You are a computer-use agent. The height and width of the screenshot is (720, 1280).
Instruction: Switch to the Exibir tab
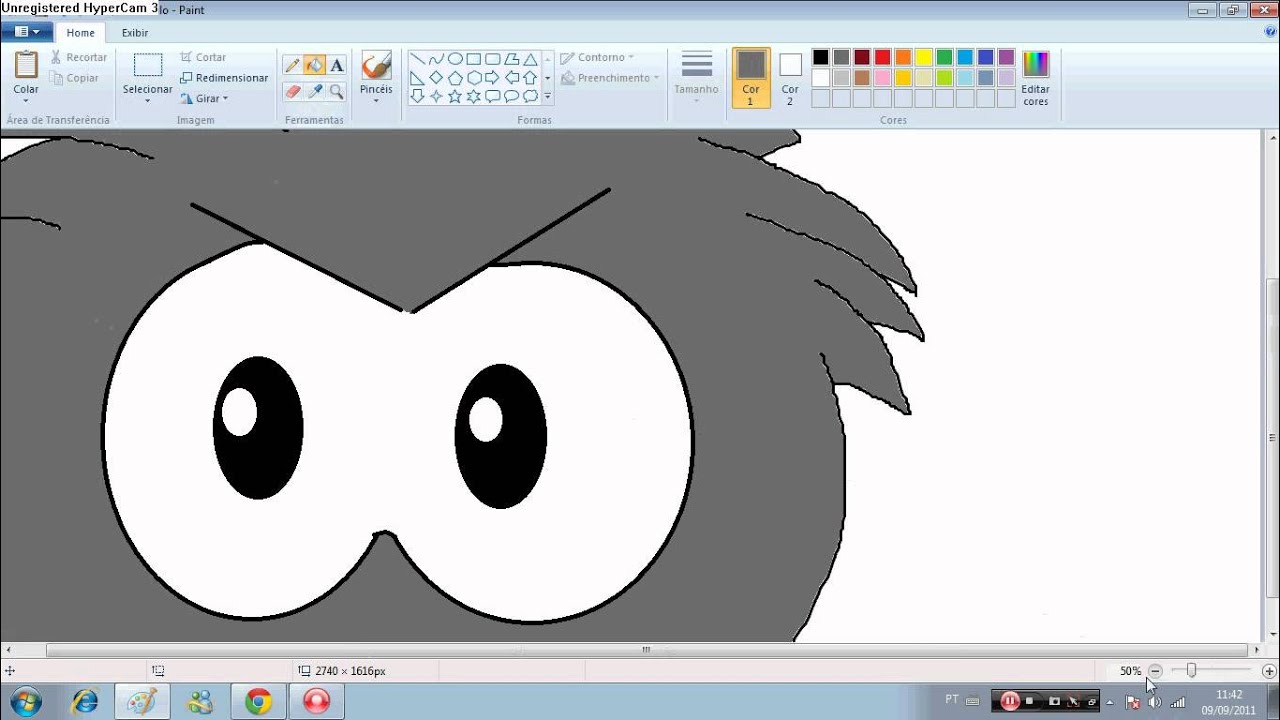(x=135, y=33)
